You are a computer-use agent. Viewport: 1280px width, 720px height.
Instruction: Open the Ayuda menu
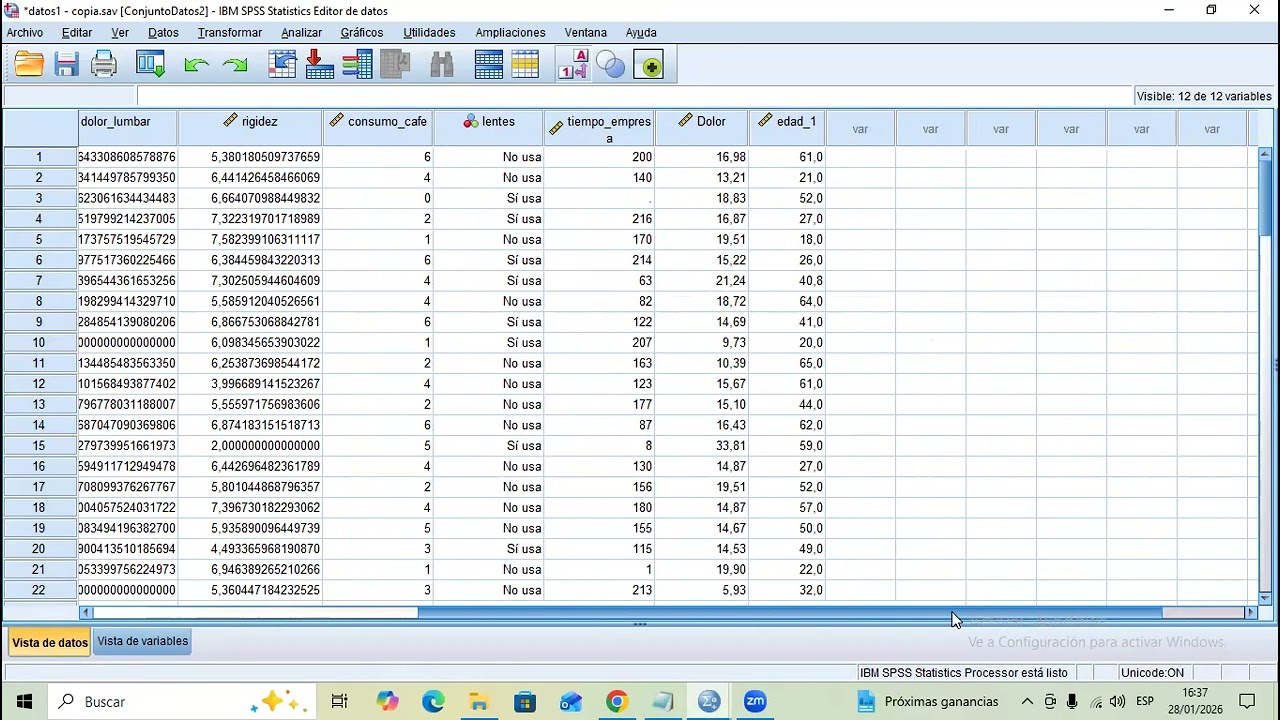(x=641, y=33)
